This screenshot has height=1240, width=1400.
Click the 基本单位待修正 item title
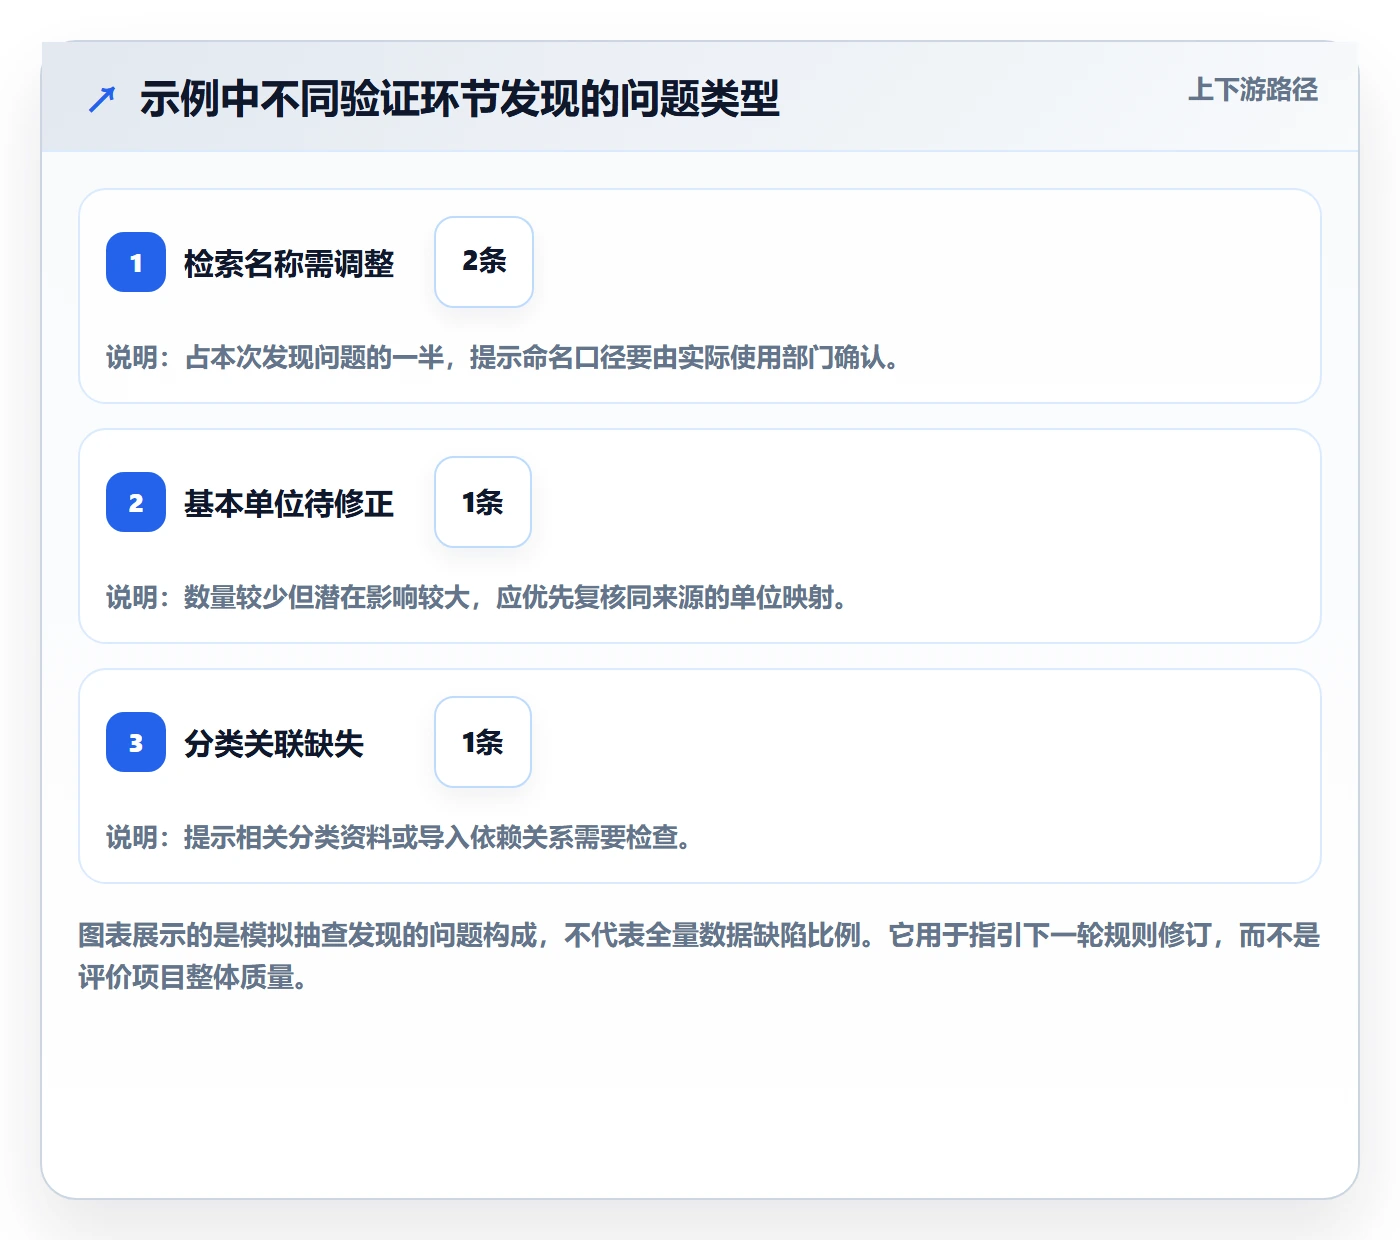289,504
